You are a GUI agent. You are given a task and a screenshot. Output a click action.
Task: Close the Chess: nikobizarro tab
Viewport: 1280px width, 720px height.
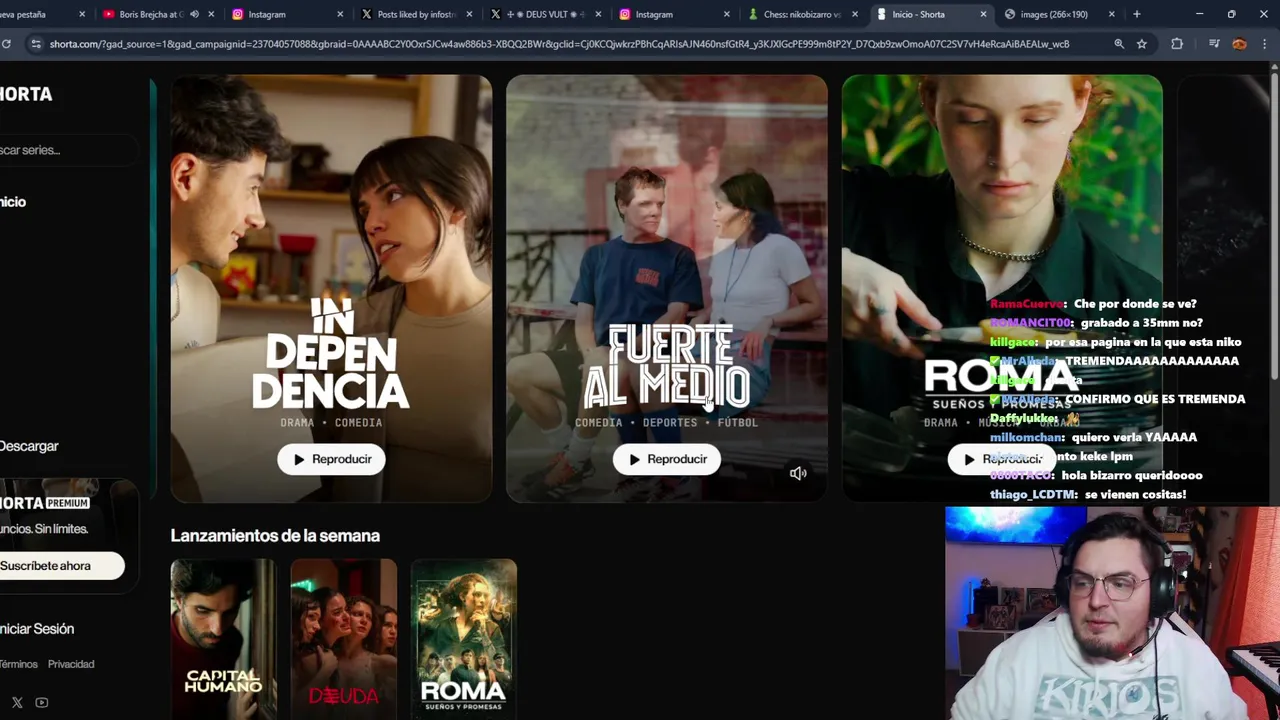click(x=855, y=14)
